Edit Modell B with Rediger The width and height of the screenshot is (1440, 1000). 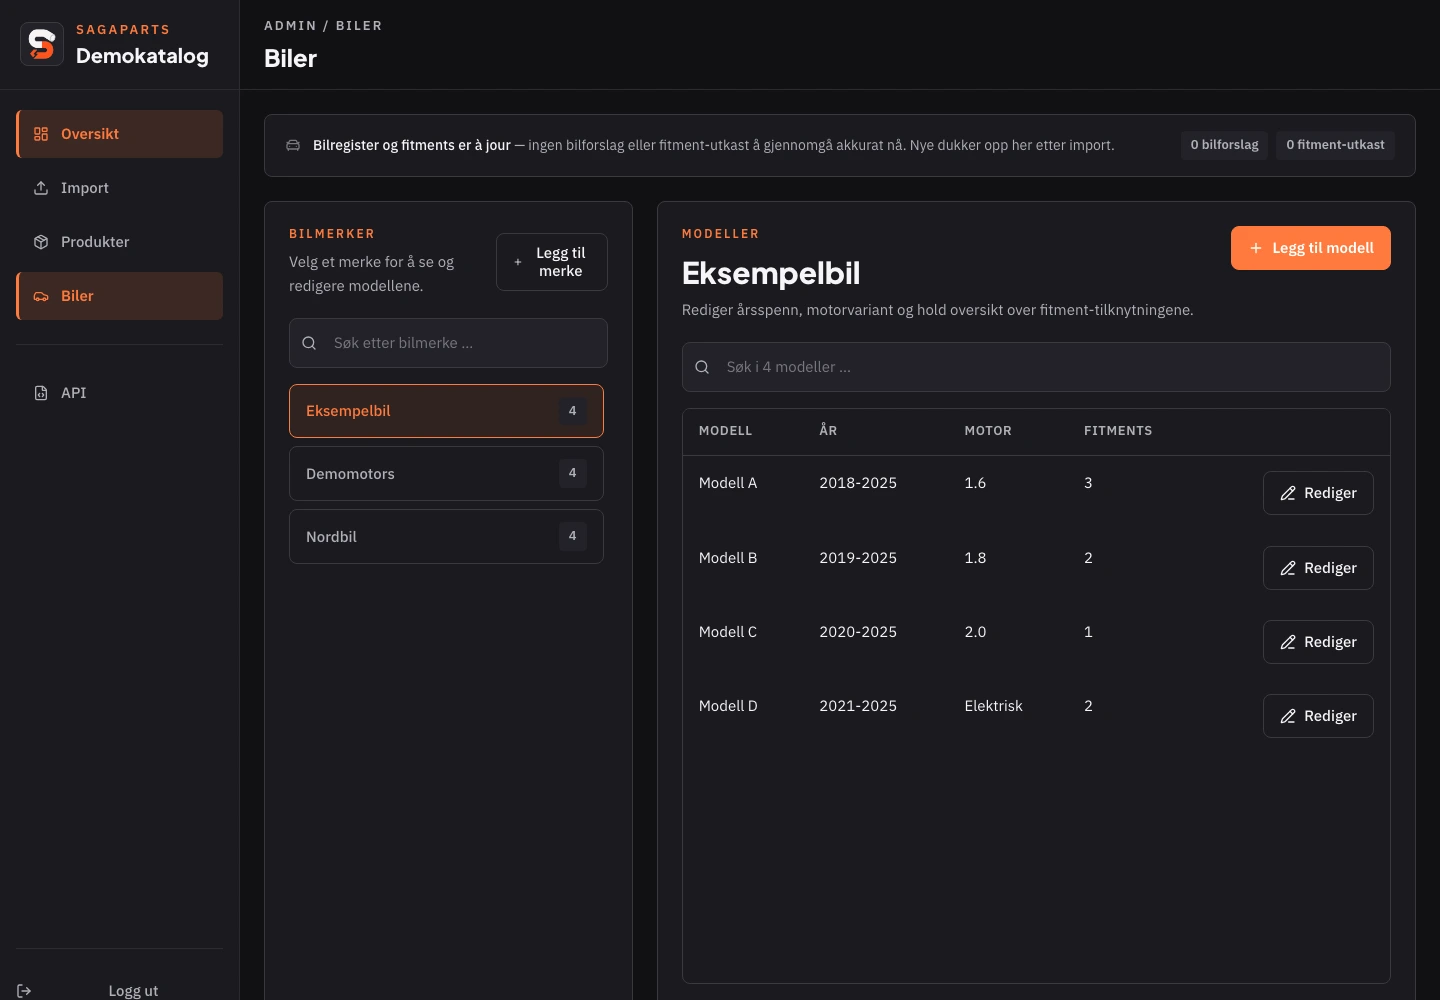tap(1318, 568)
